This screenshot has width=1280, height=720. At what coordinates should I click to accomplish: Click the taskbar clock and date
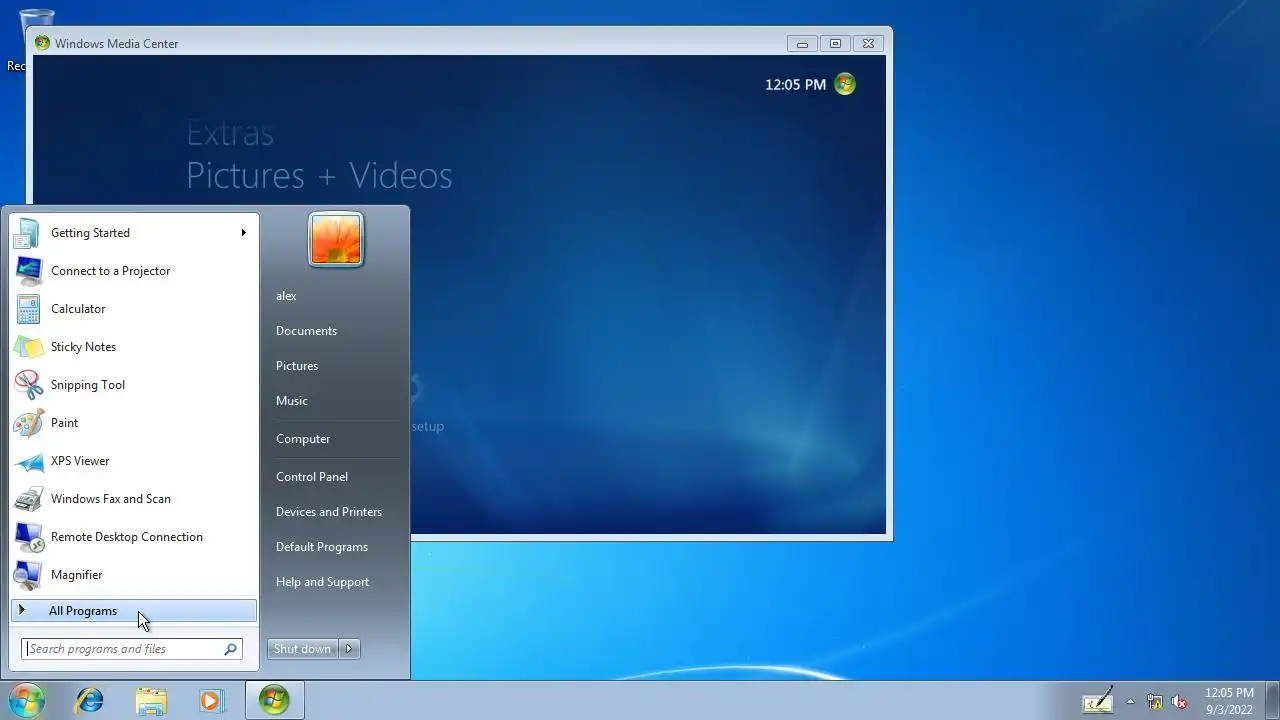point(1229,701)
